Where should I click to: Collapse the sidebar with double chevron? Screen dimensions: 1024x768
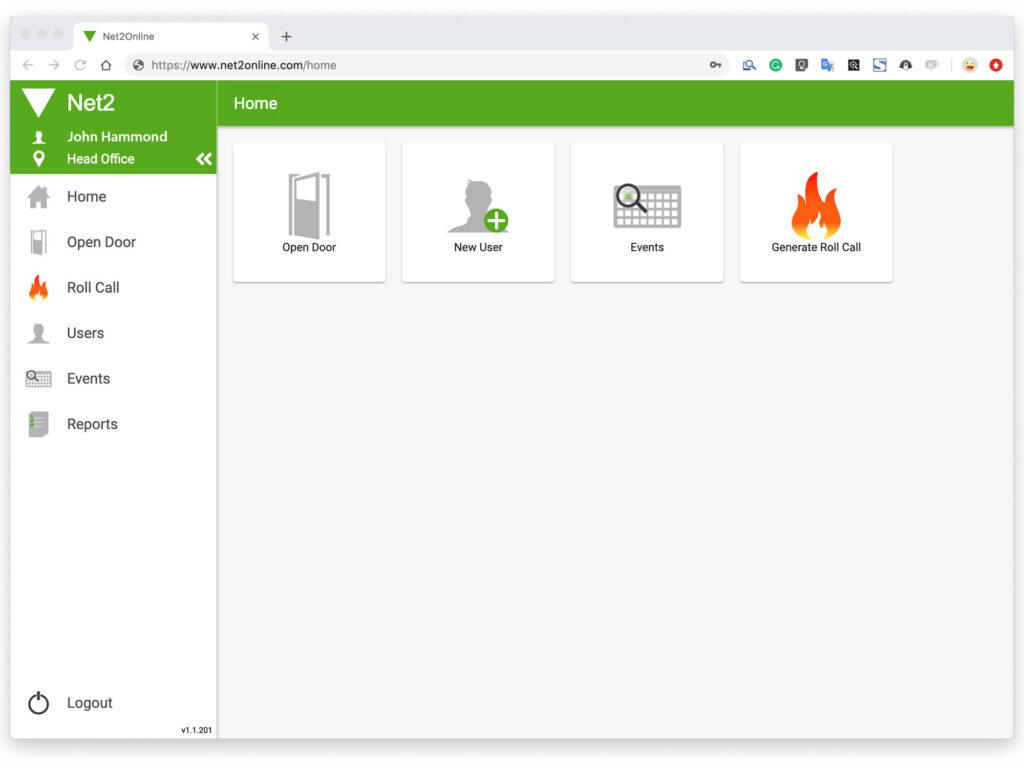pyautogui.click(x=204, y=159)
